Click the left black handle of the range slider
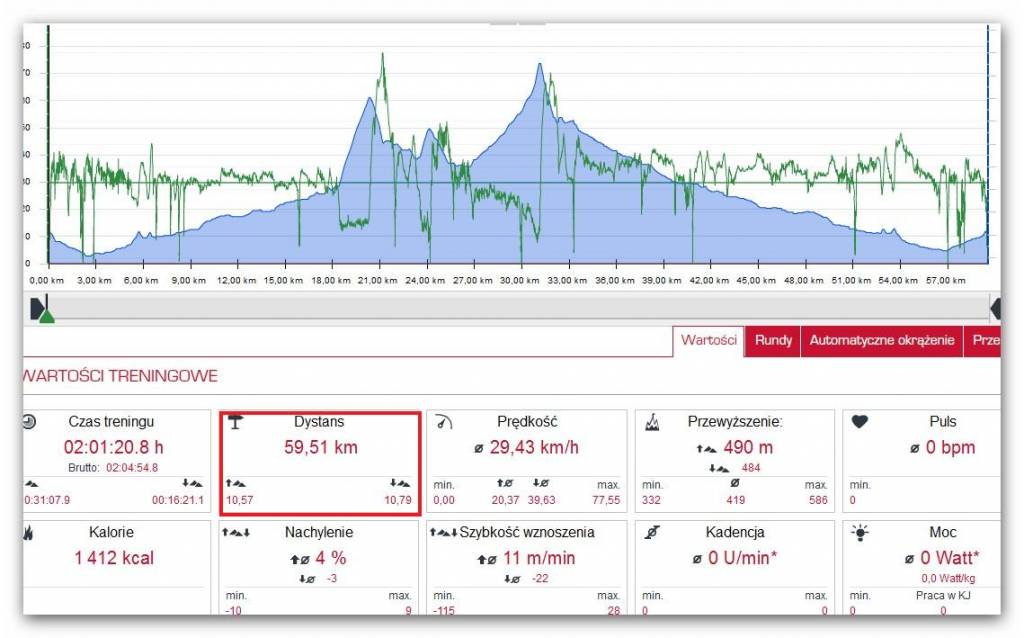1024x638 pixels. click(37, 308)
